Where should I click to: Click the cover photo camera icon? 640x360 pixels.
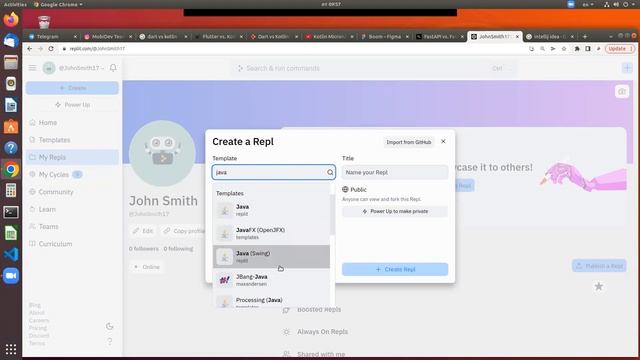coord(622,91)
